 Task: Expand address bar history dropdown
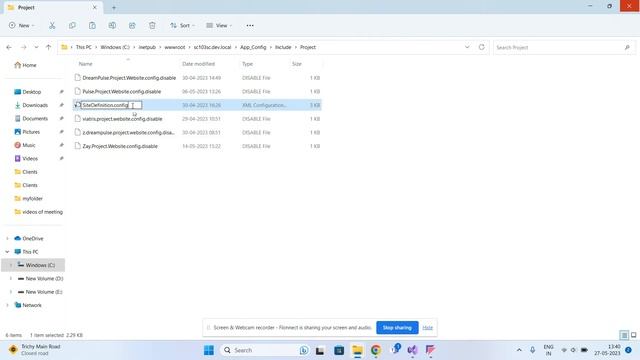[x=467, y=47]
